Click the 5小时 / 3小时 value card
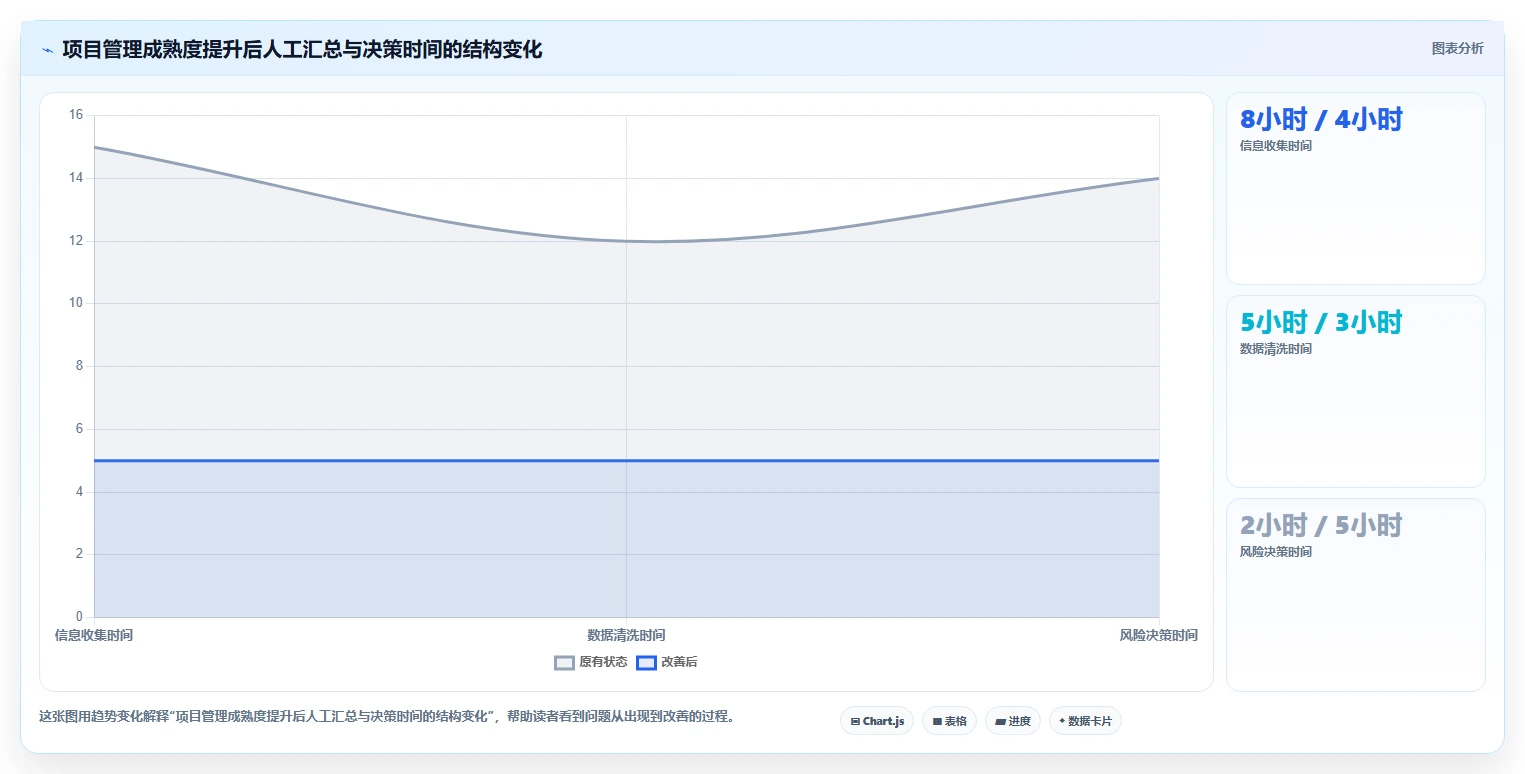1525x774 pixels. [x=1355, y=391]
